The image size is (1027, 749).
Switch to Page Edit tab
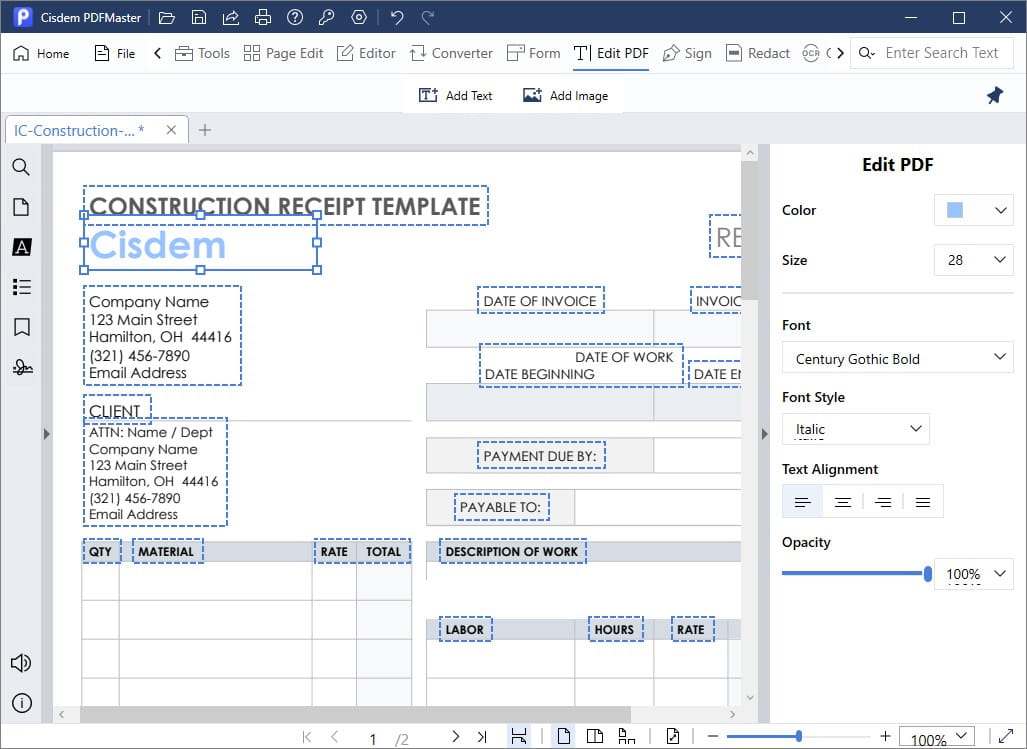[283, 53]
